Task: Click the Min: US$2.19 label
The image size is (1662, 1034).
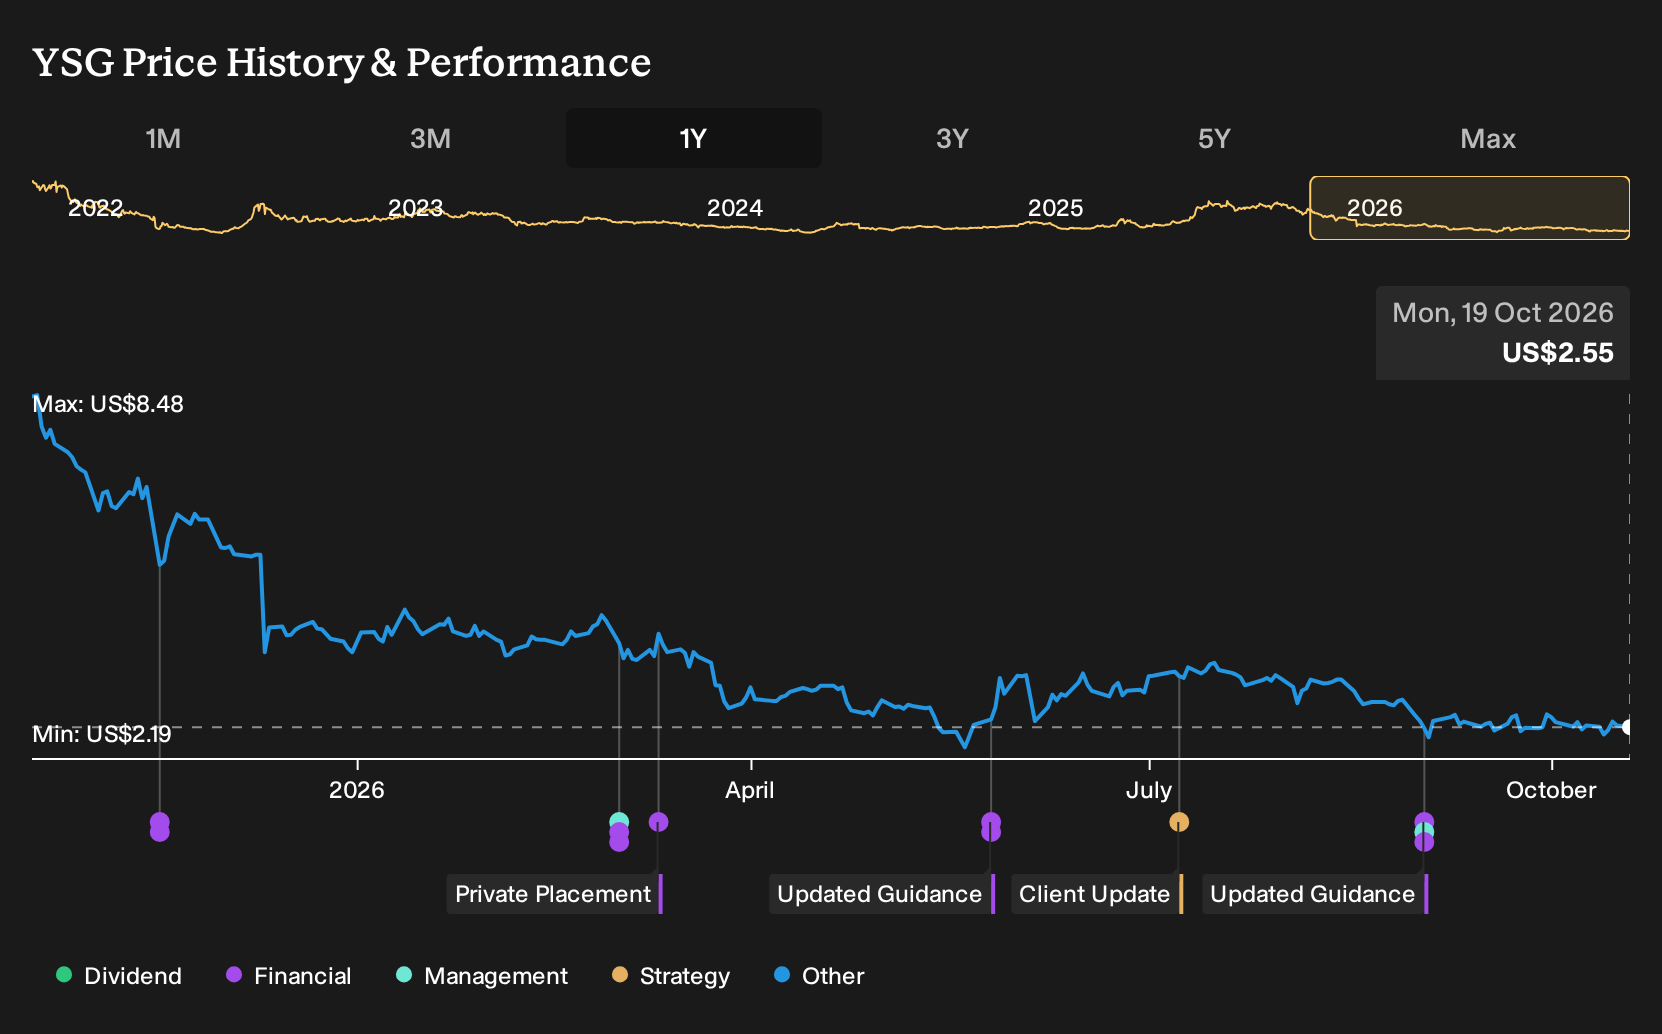Action: 102,734
